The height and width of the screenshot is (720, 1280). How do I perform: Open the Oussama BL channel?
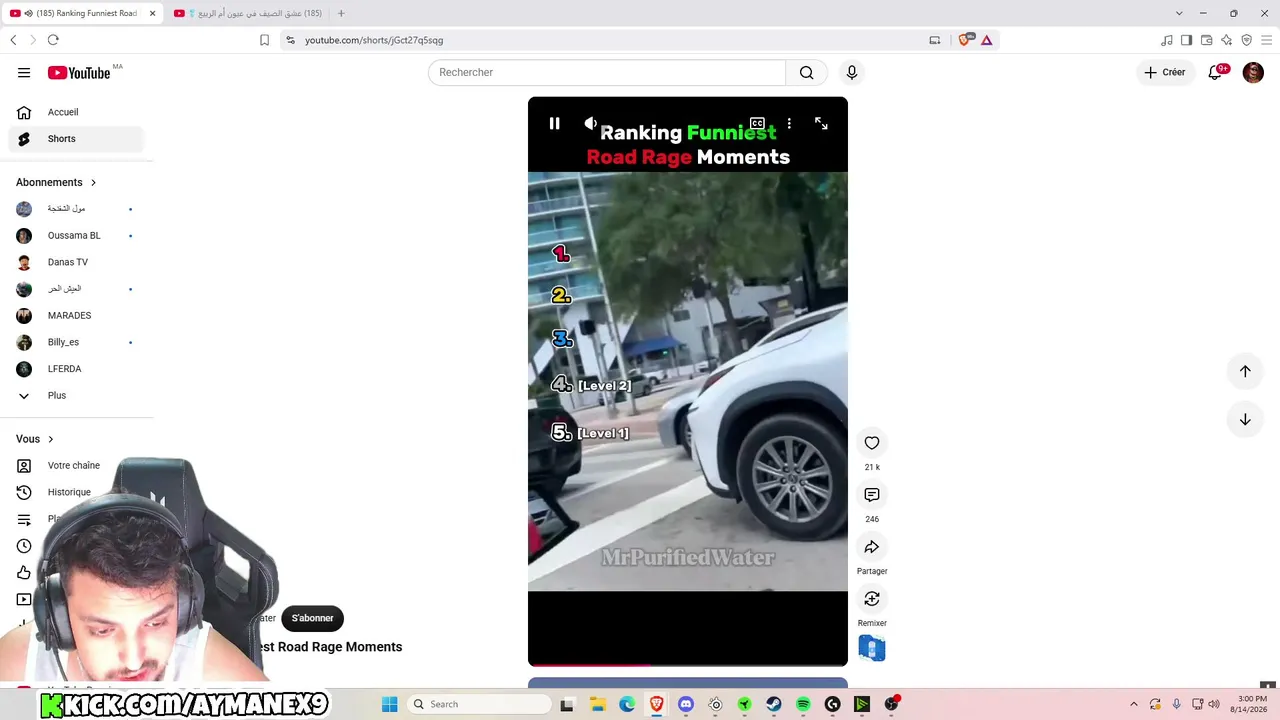coord(75,236)
